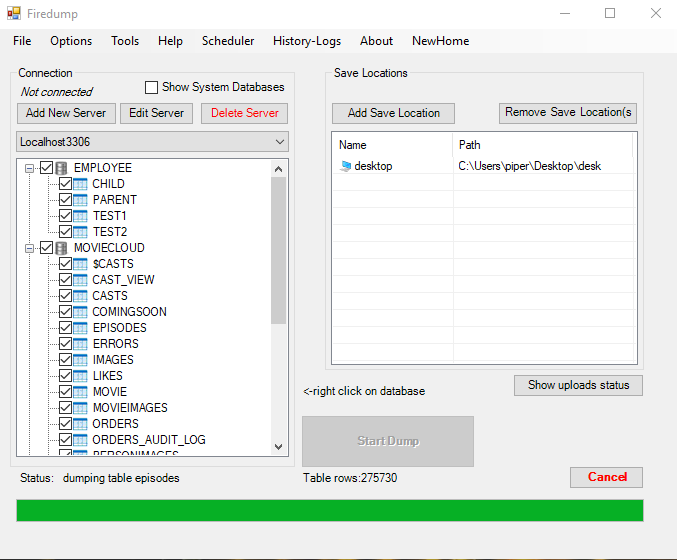Viewport: 677px width, 560px height.
Task: Open the NewHome menu
Action: 440,41
